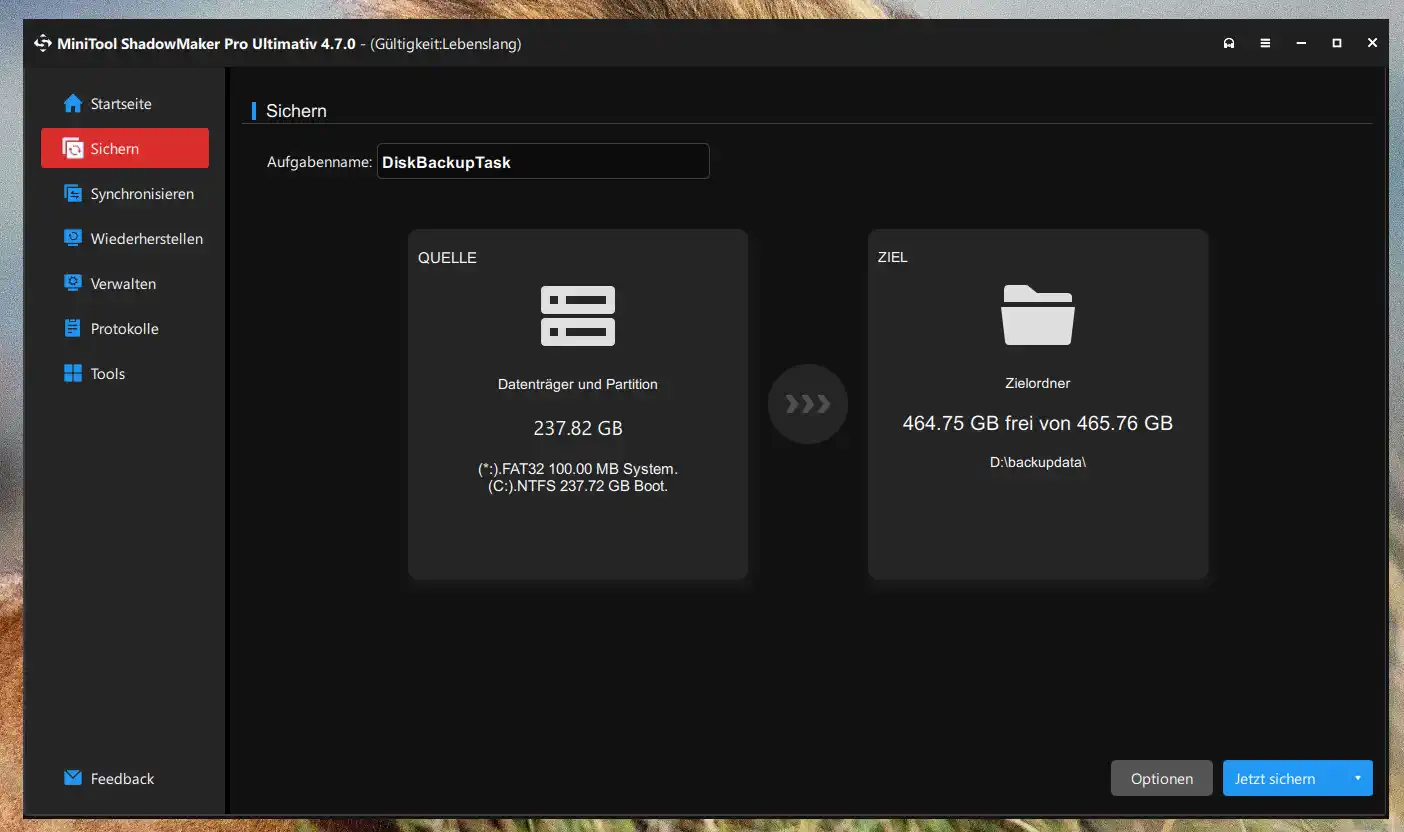
Task: Click the Zielordner label
Action: (x=1038, y=383)
